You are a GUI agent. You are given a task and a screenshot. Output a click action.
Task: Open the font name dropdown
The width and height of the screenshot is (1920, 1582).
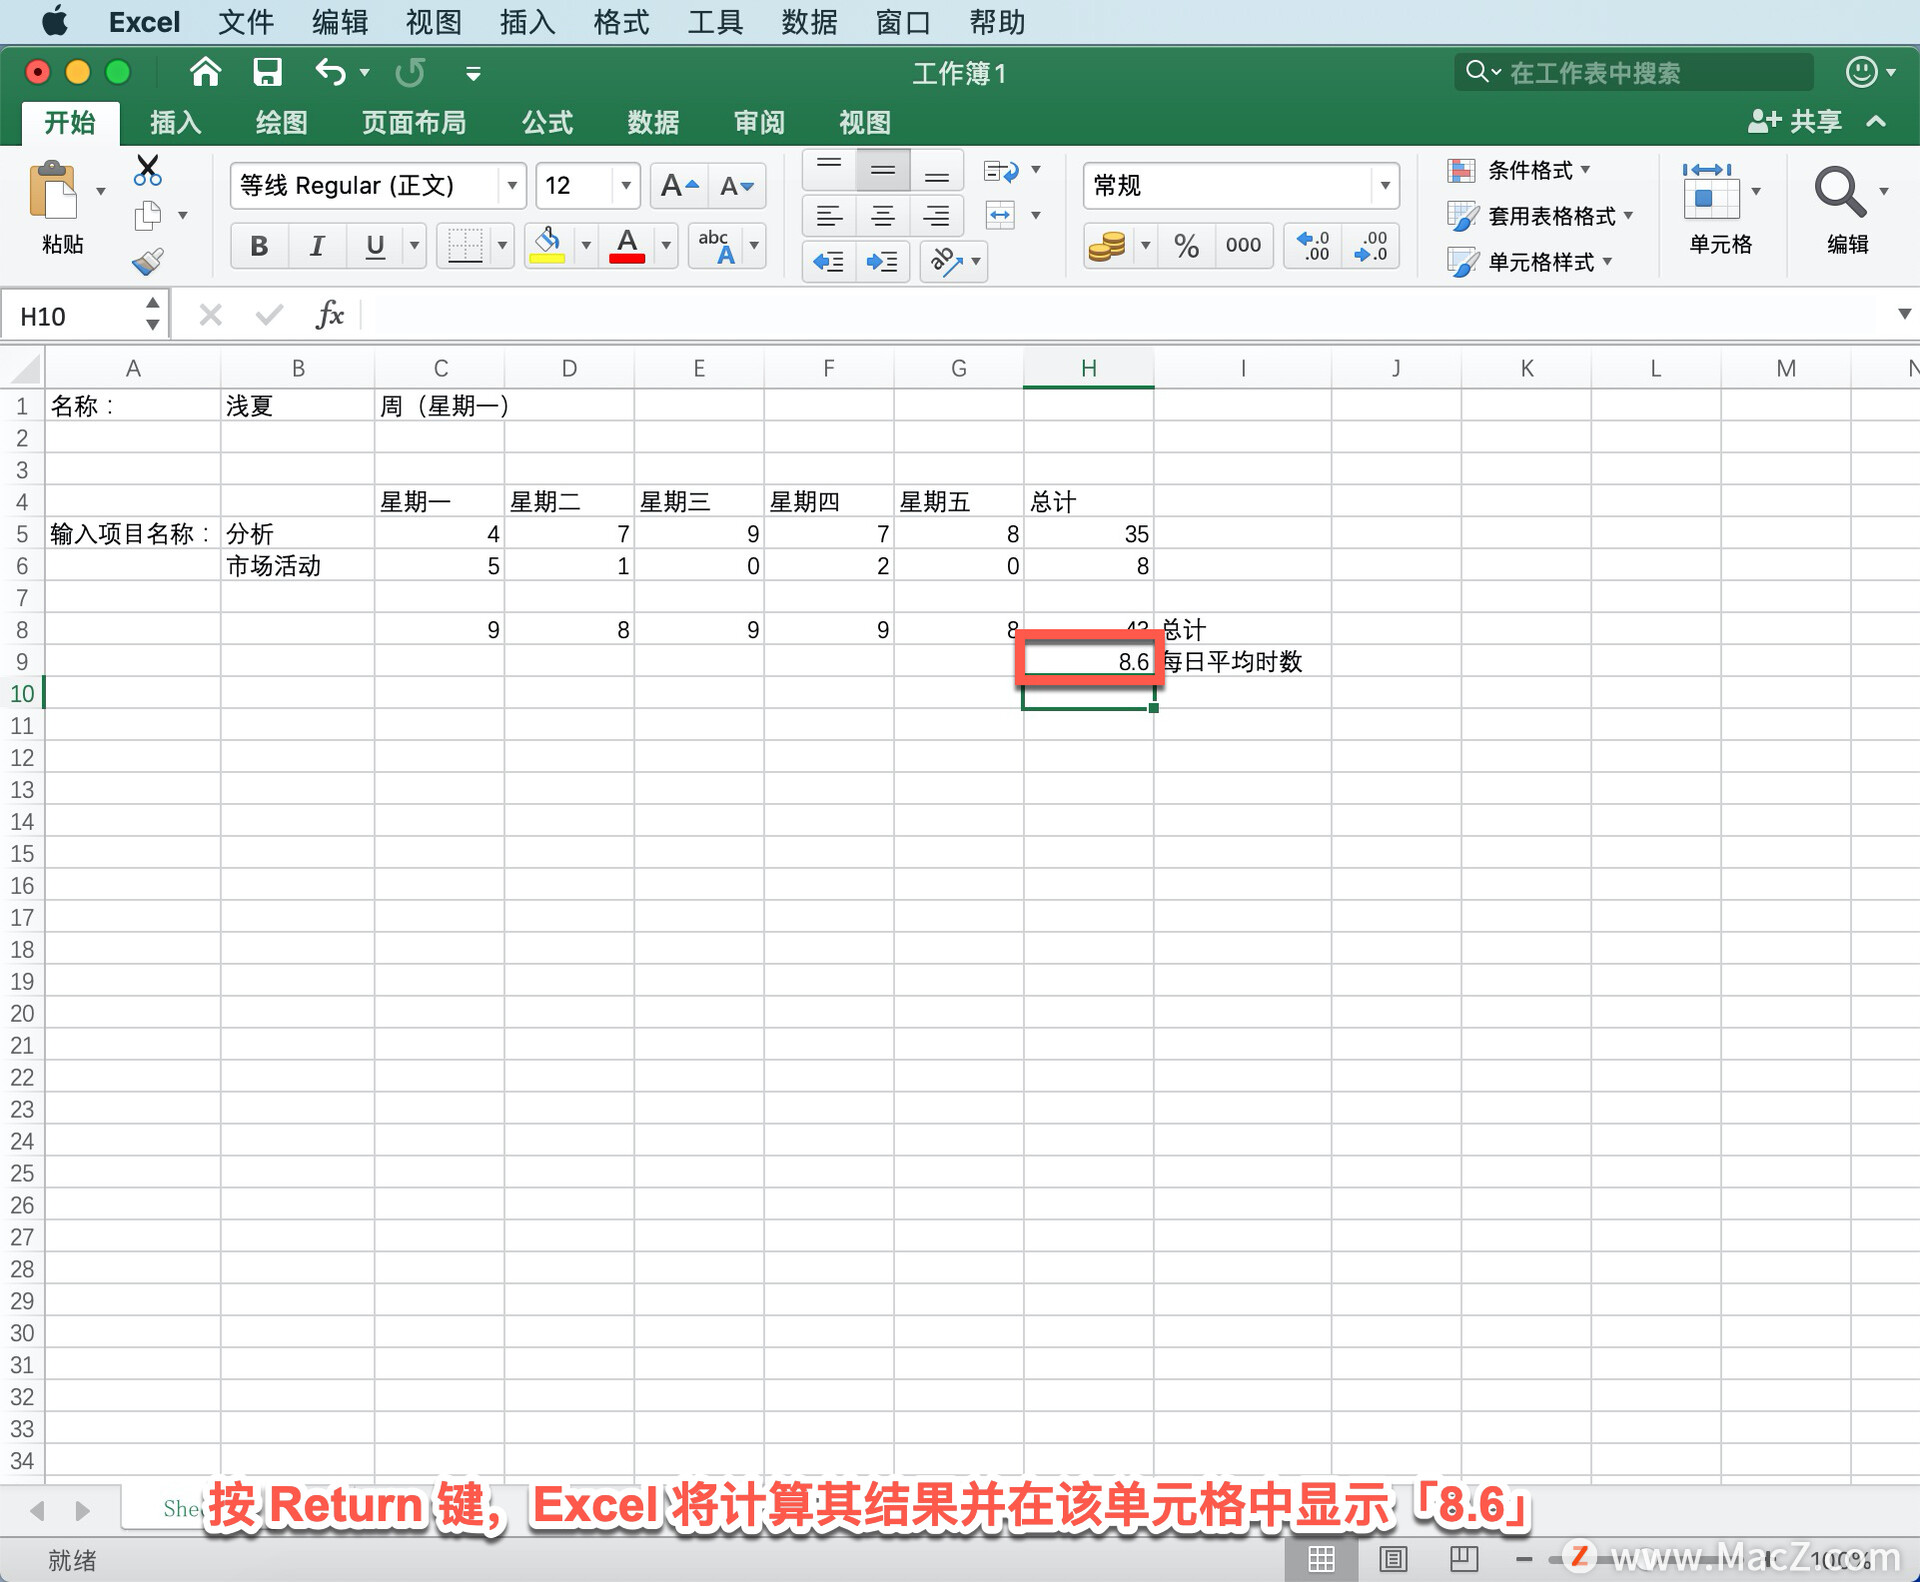512,186
